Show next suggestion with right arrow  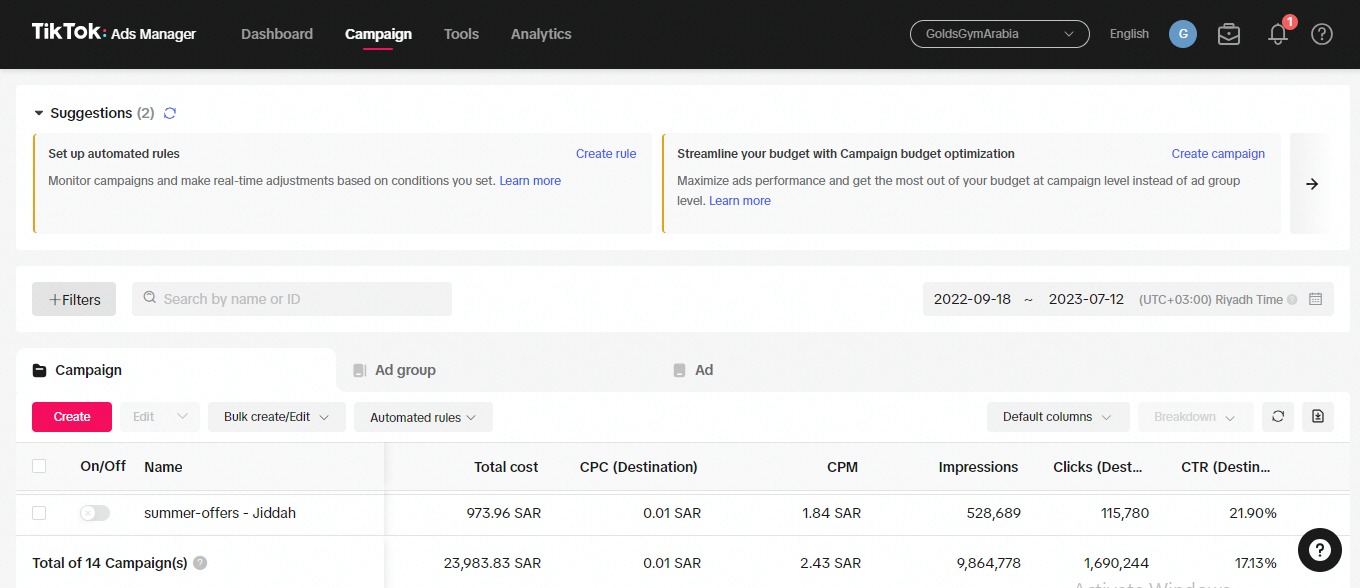coord(1313,184)
